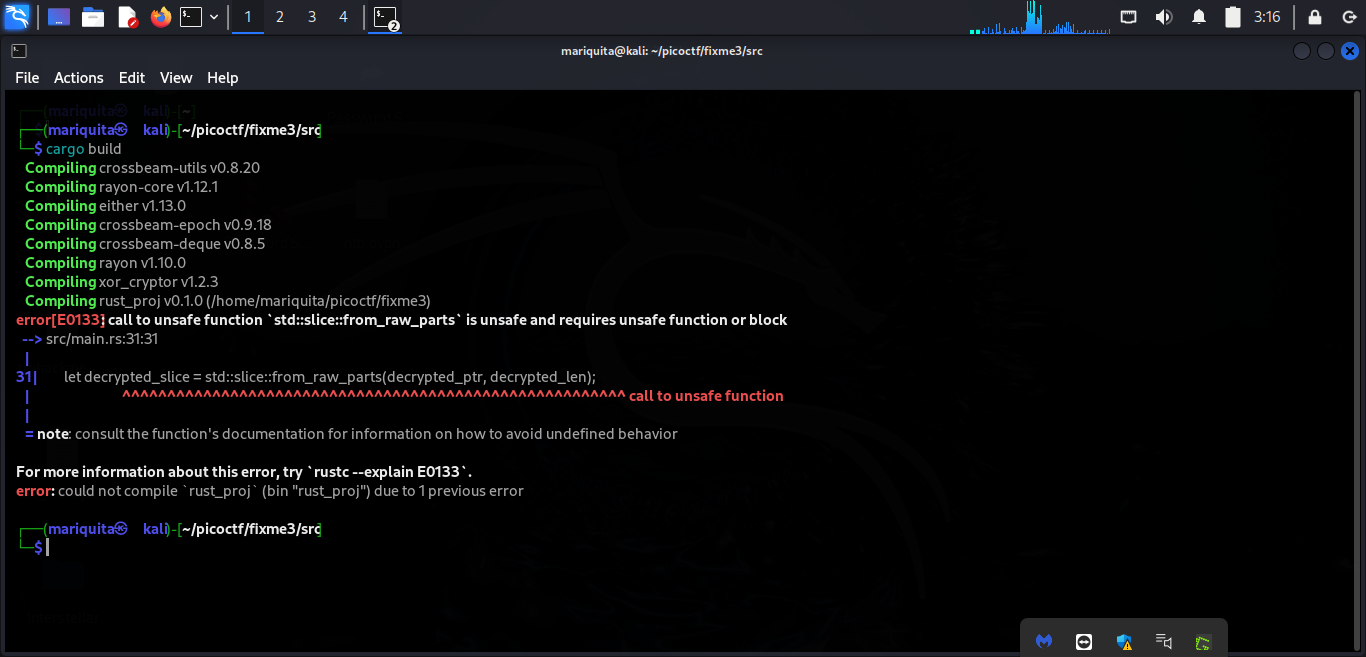Screen dimensions: 1366x657
Task: Expand the terminal launcher dropdown arrow
Action: click(x=213, y=17)
